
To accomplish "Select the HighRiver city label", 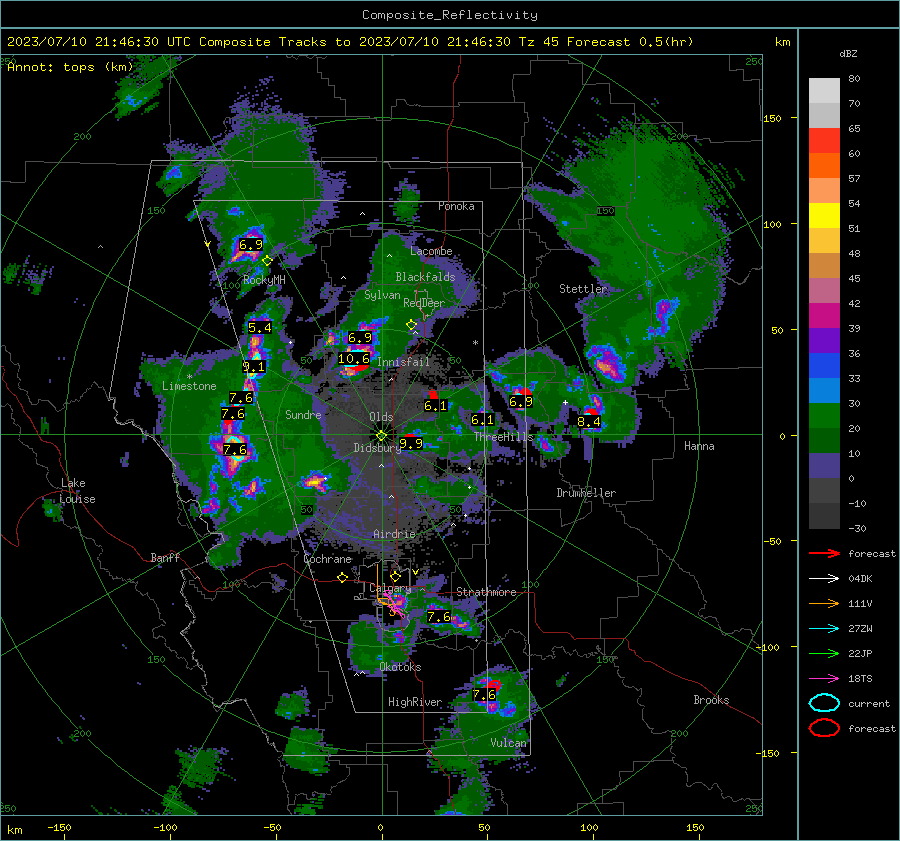I will [x=414, y=702].
